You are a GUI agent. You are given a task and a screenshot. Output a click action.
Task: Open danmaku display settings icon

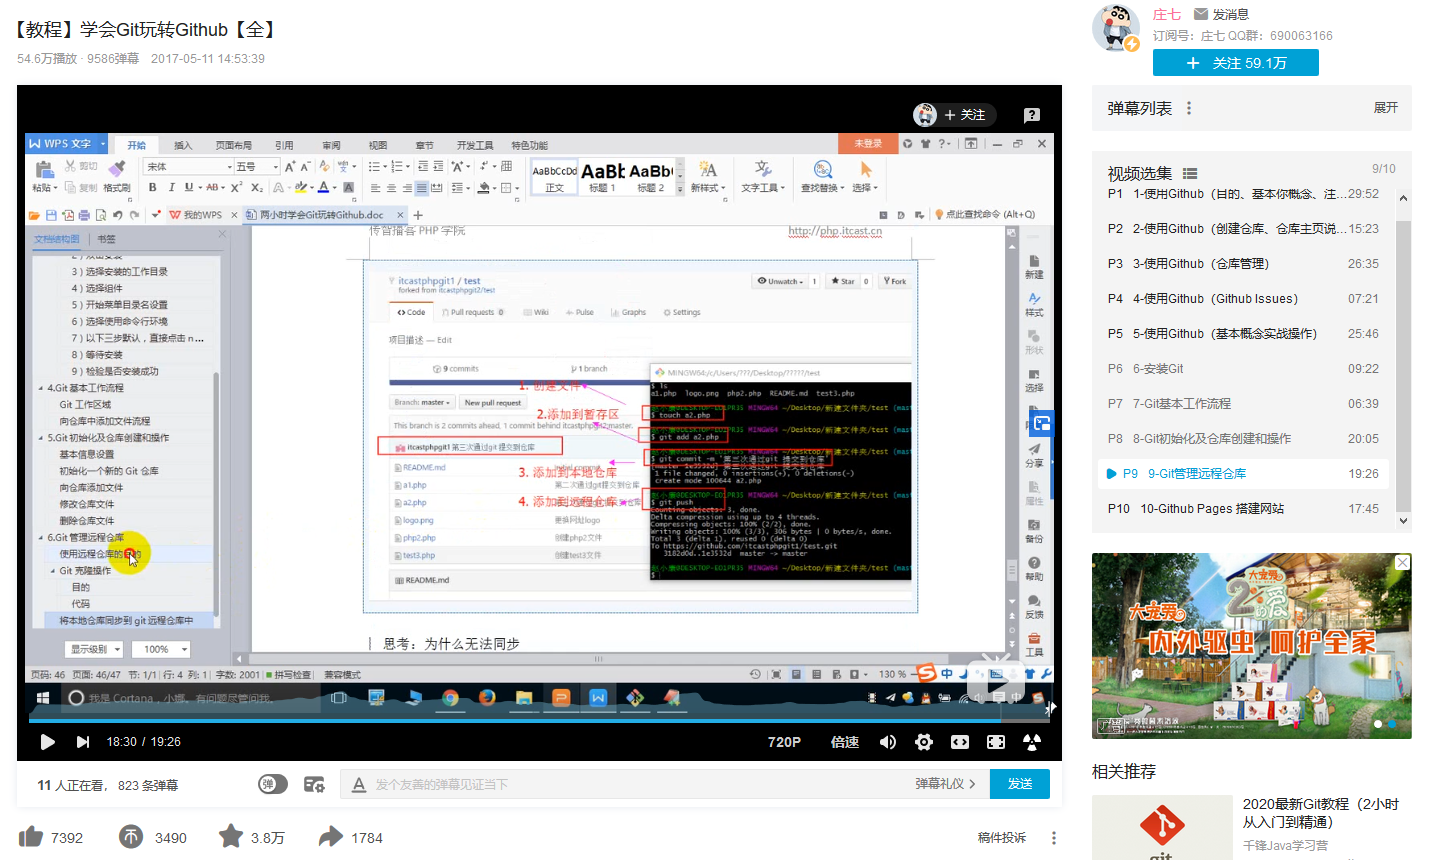(314, 784)
